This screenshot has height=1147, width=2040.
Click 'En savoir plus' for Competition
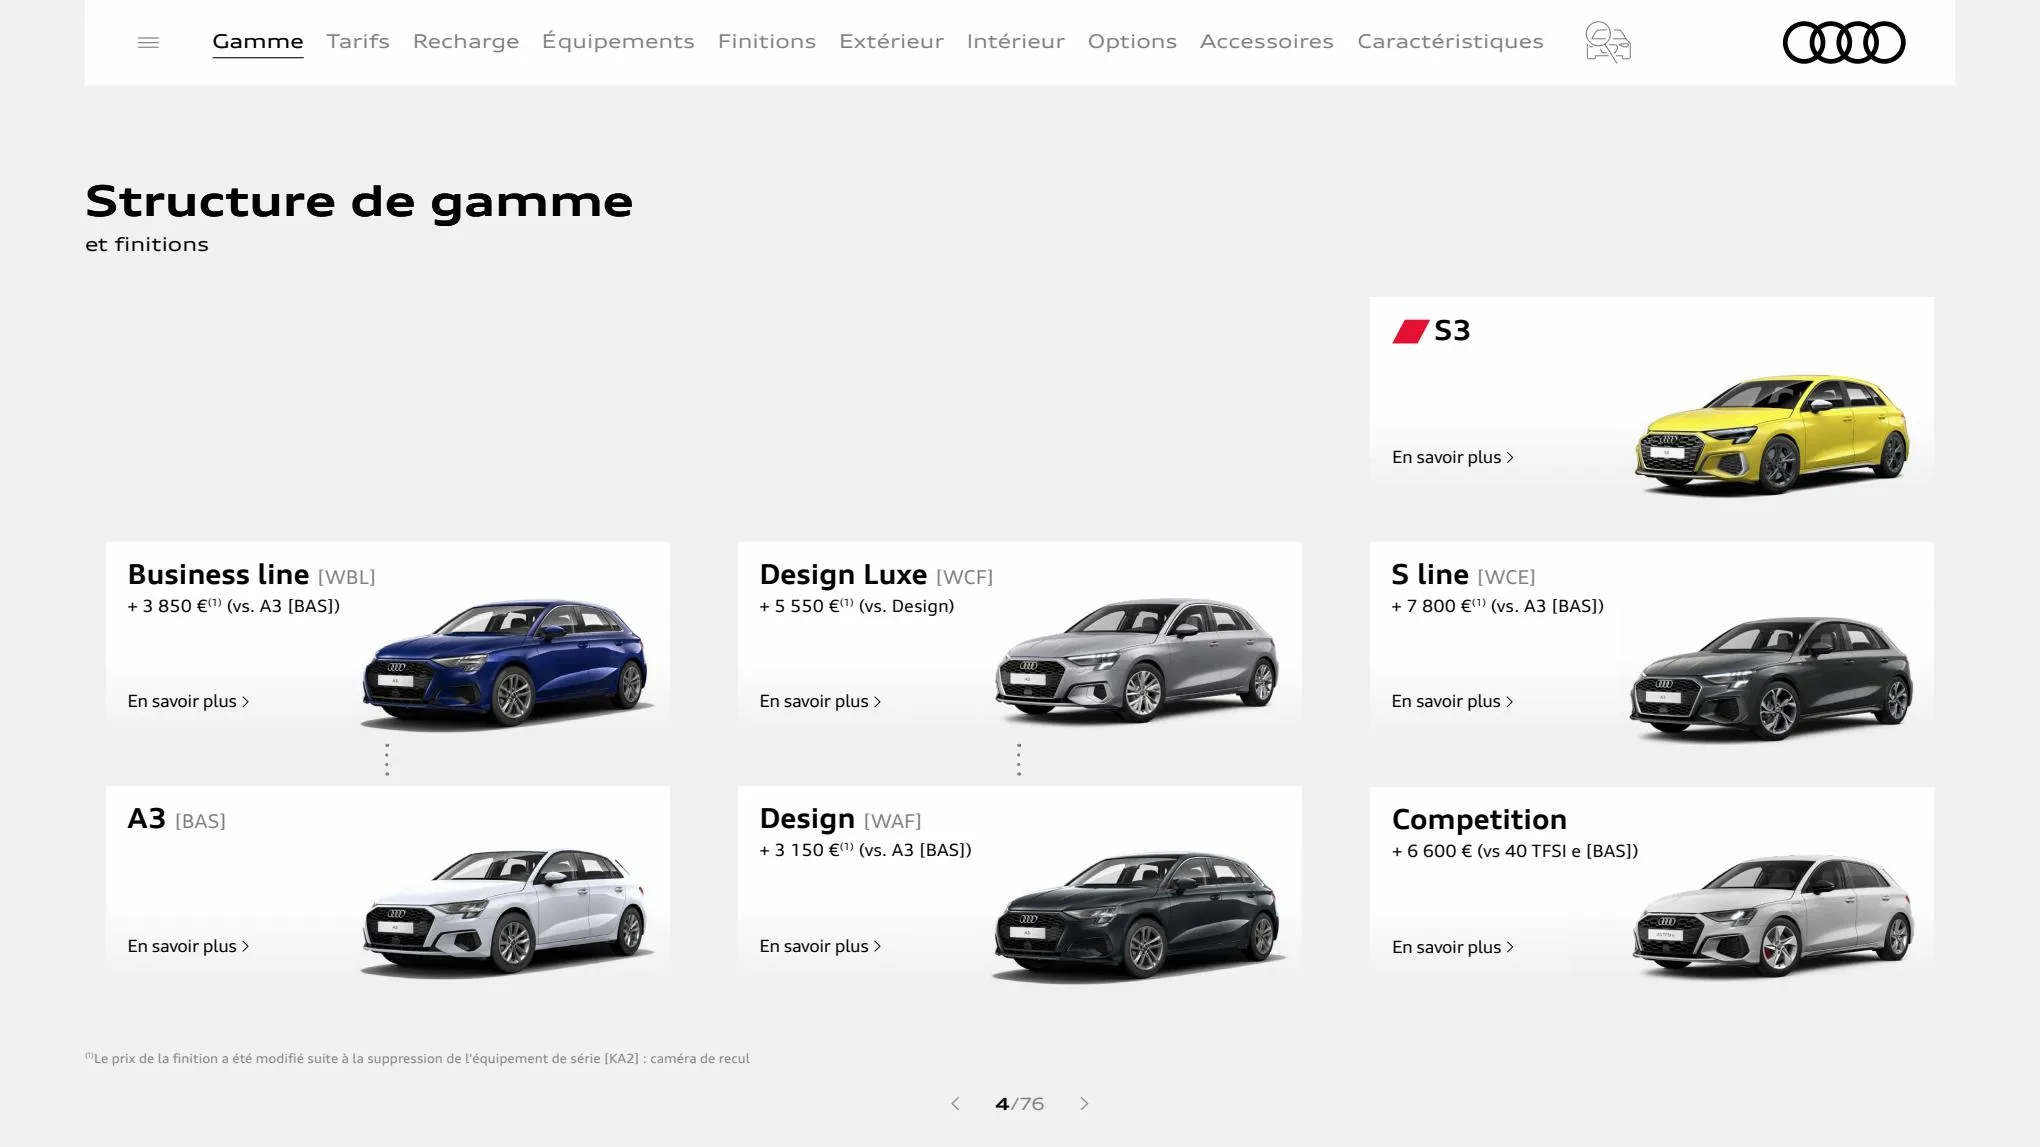(1453, 947)
